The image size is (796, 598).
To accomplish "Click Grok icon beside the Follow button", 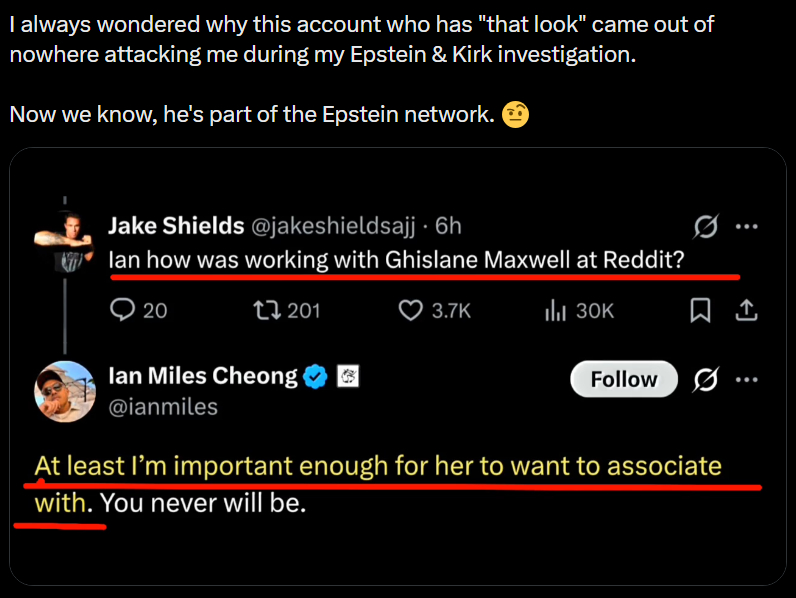I will [705, 379].
